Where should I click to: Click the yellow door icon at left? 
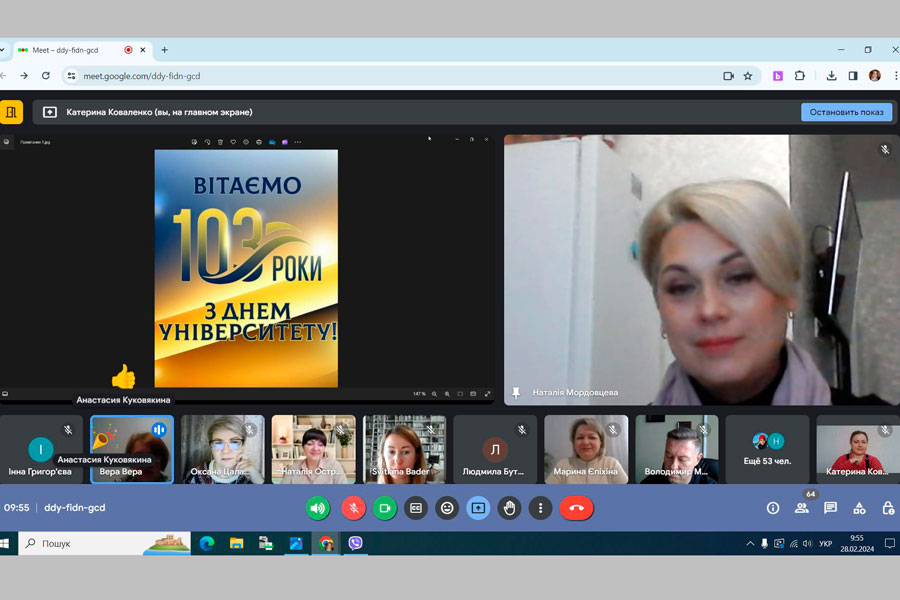[11, 112]
